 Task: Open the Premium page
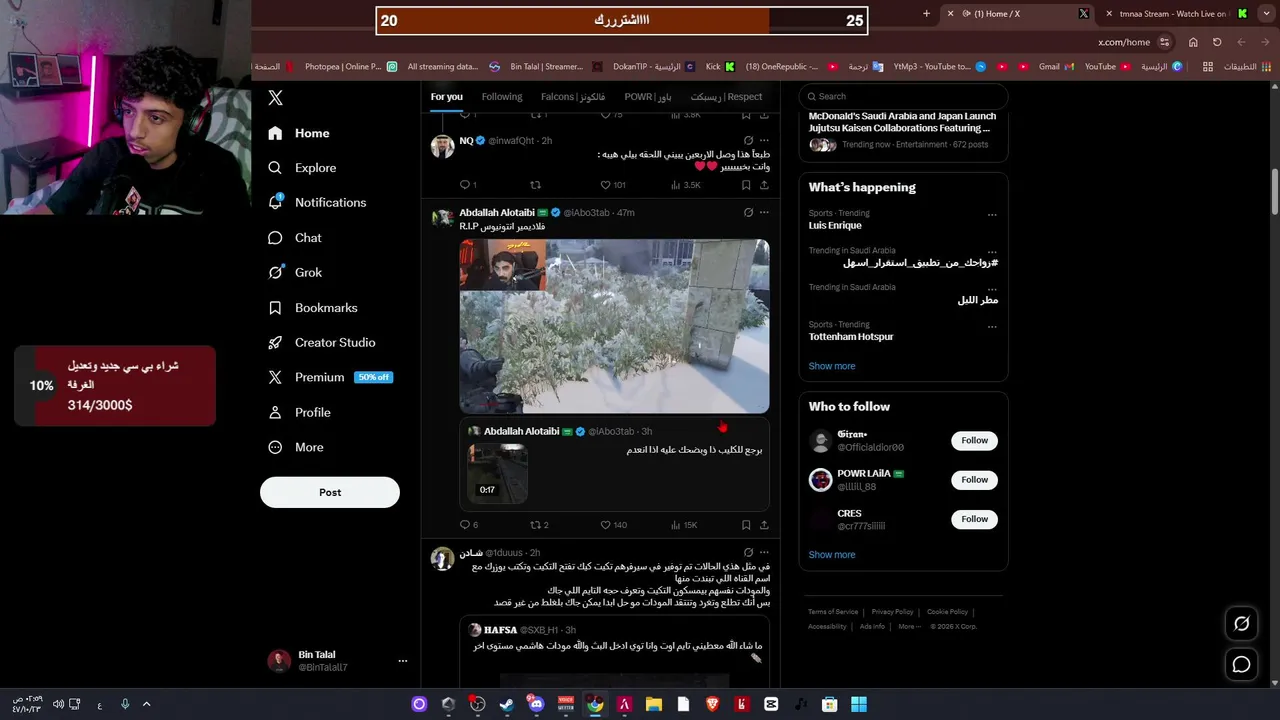point(330,377)
